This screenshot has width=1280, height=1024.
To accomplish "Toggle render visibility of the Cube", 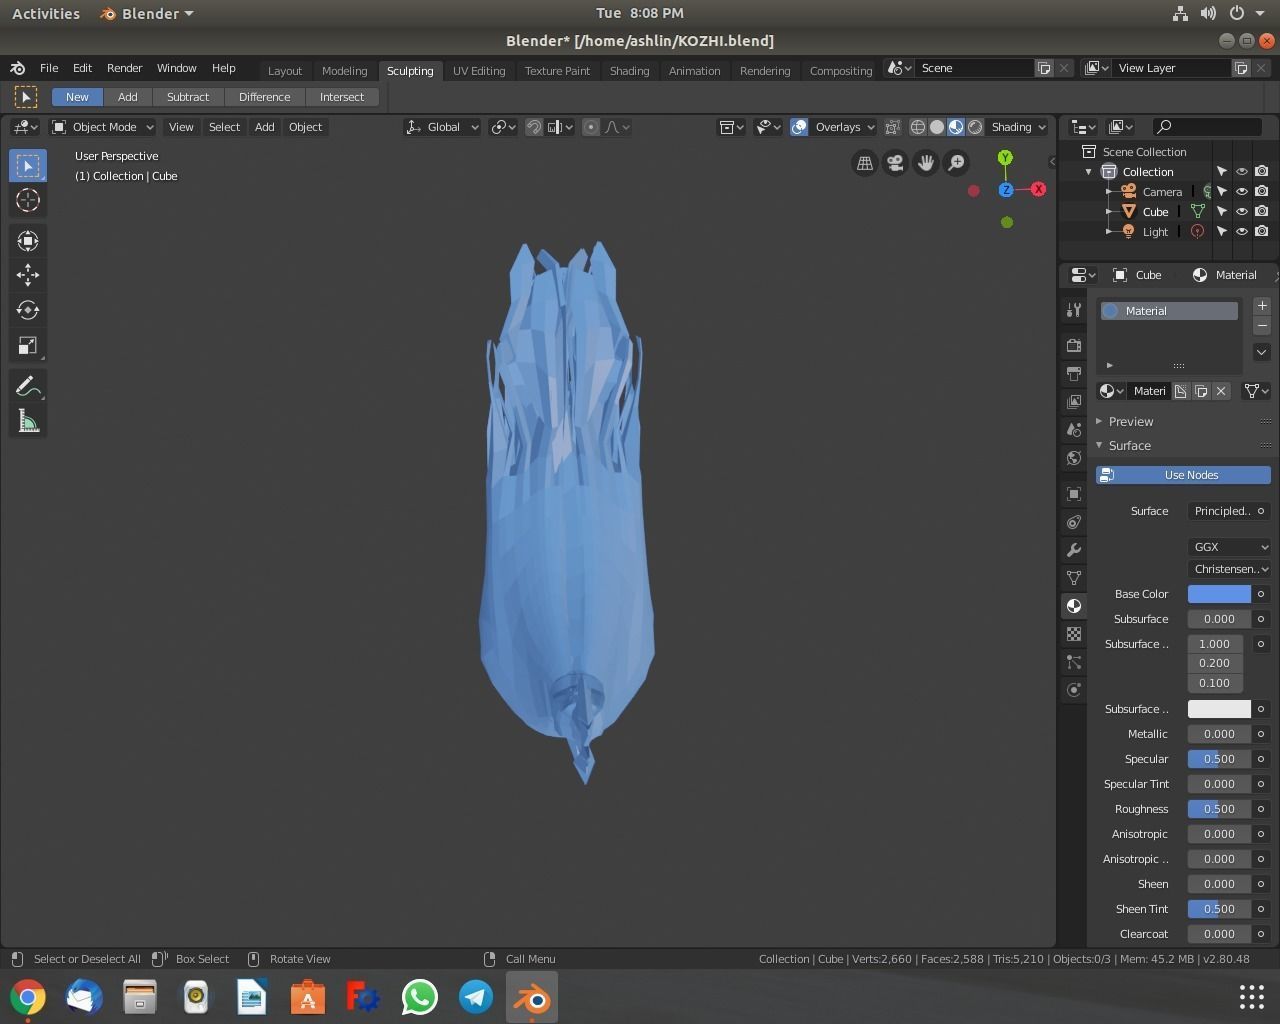I will coord(1262,211).
